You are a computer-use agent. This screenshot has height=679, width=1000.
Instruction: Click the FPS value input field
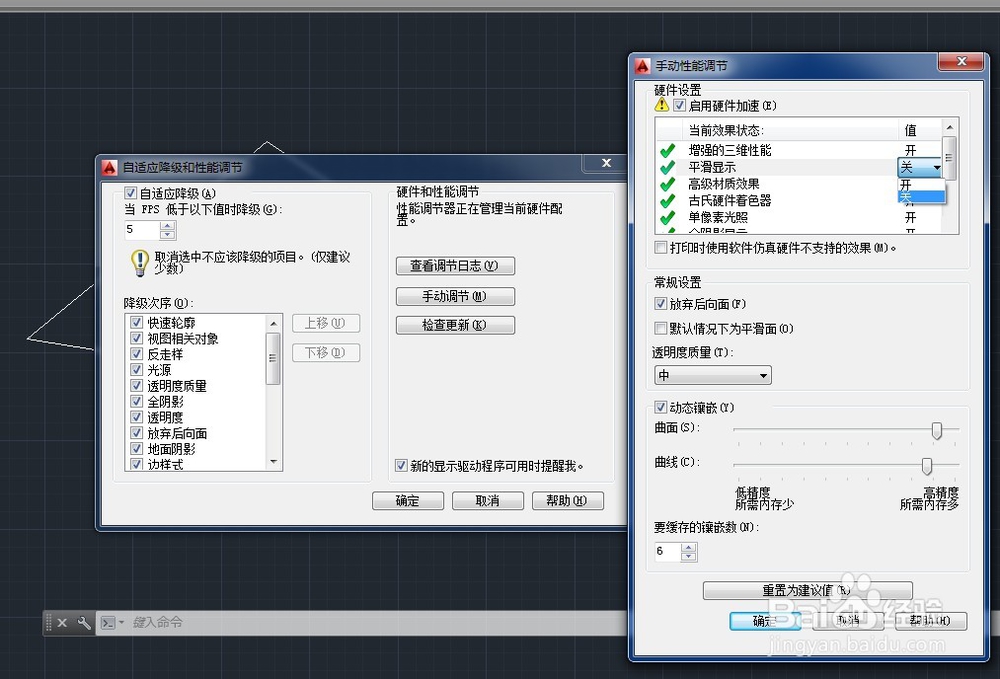coord(142,230)
